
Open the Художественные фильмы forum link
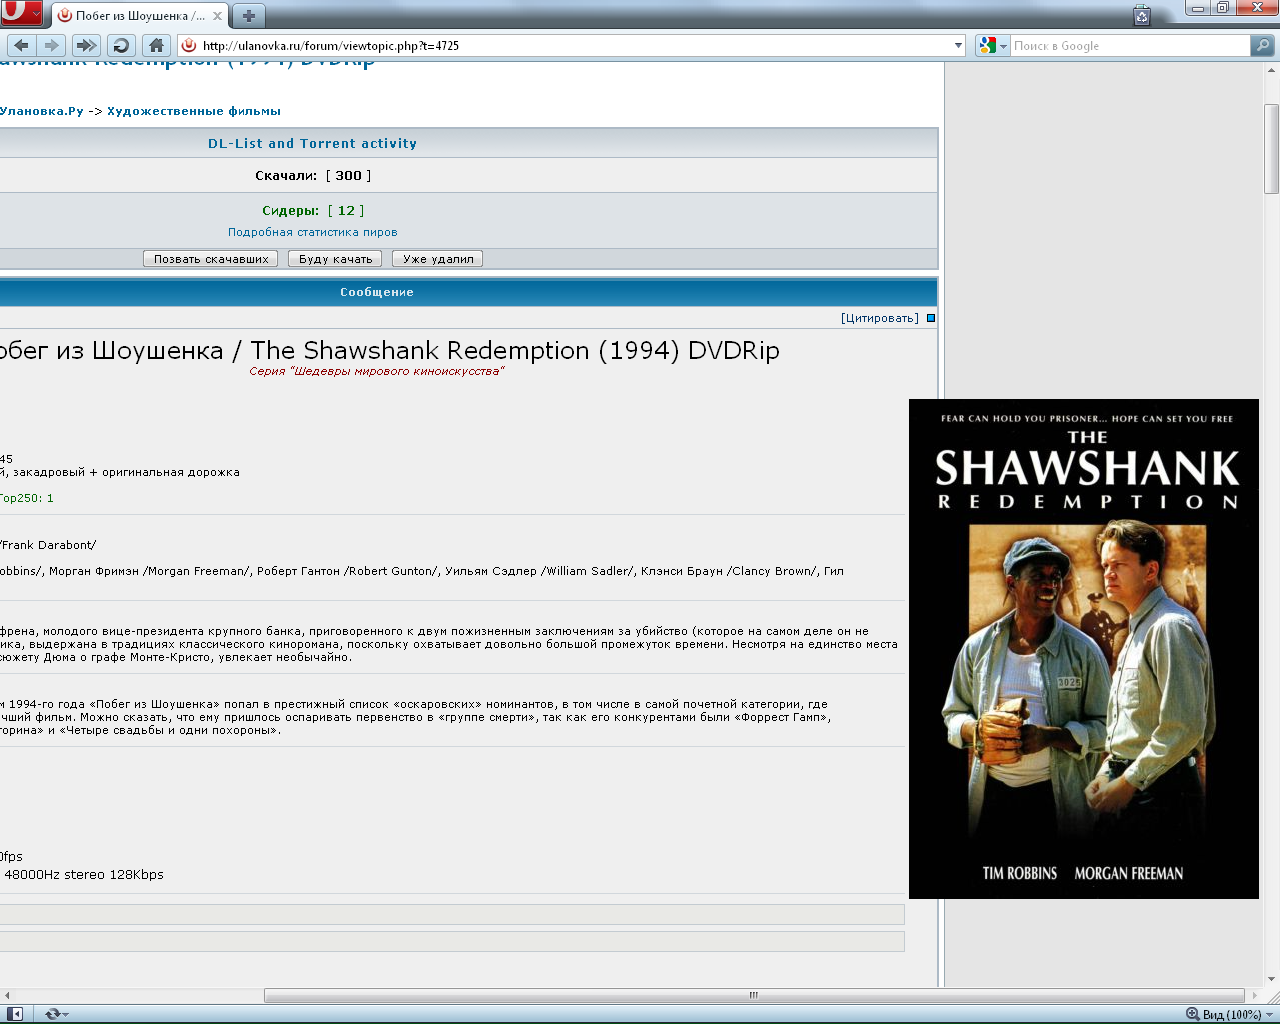pos(194,111)
